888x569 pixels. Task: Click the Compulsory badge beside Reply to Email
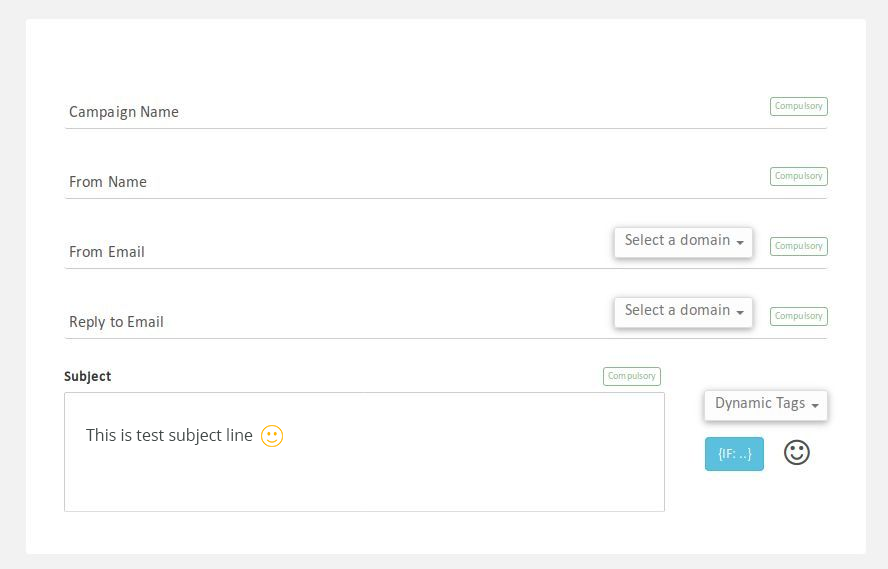pos(799,316)
